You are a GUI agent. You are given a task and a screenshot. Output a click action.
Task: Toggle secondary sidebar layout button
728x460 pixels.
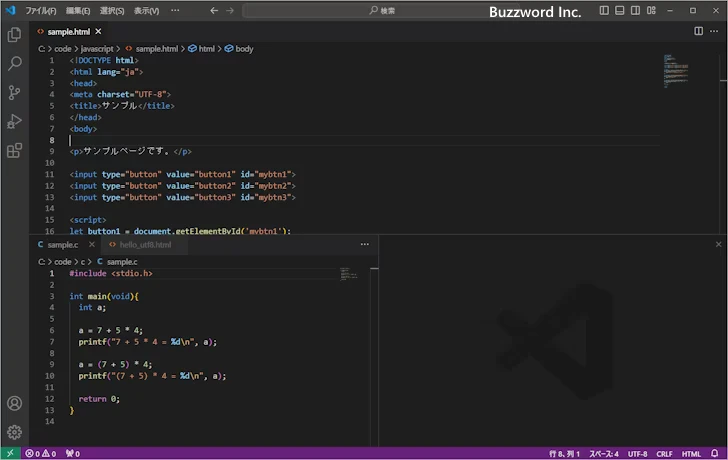(634, 10)
